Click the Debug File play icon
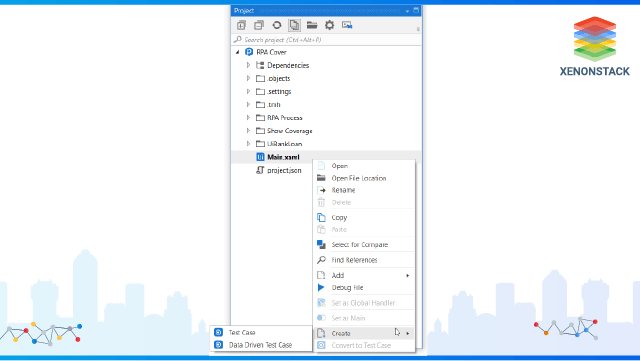This screenshot has width=640, height=361. [321, 287]
